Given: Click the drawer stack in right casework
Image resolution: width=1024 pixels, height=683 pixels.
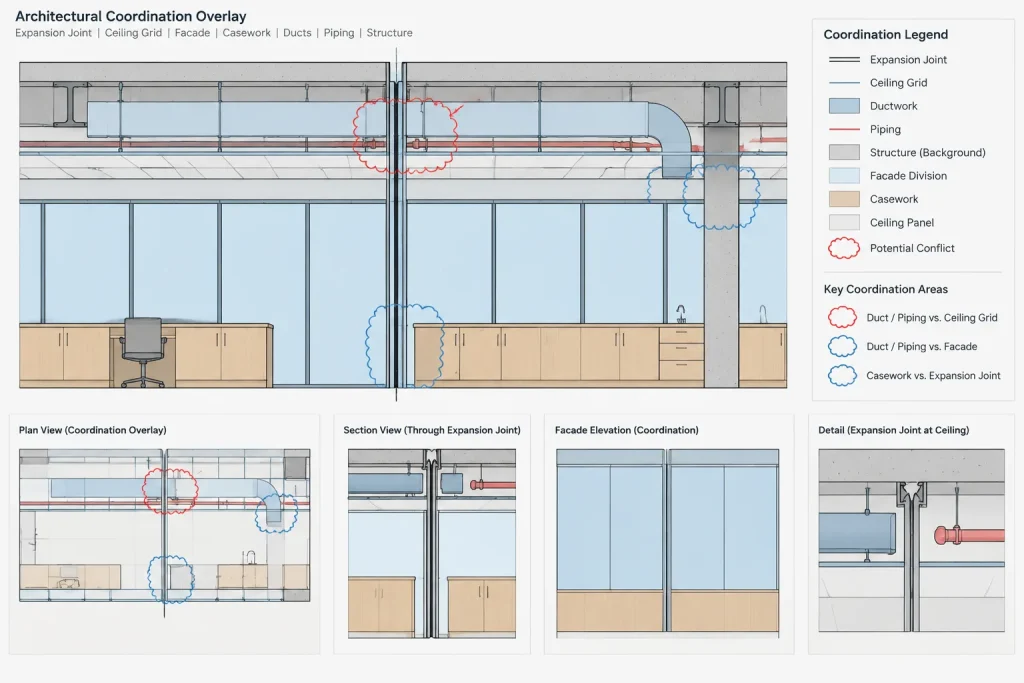Looking at the screenshot, I should (681, 353).
